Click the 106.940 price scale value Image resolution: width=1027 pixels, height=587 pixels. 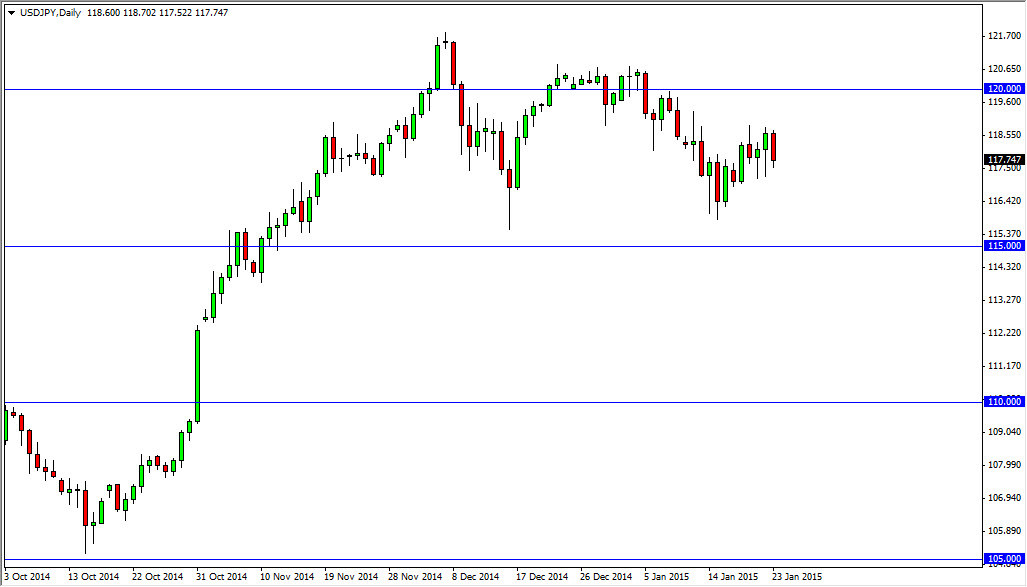click(1004, 498)
